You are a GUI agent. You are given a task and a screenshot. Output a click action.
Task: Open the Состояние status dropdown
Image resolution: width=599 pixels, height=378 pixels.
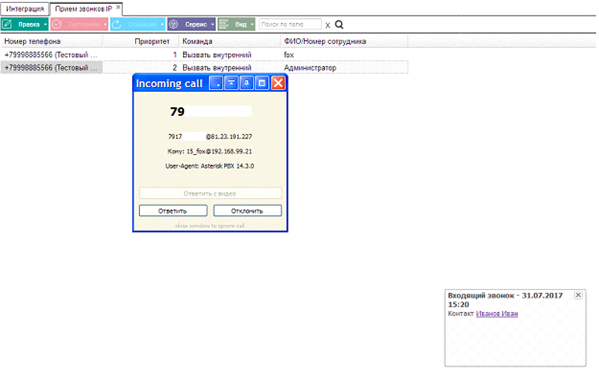[x=79, y=24]
